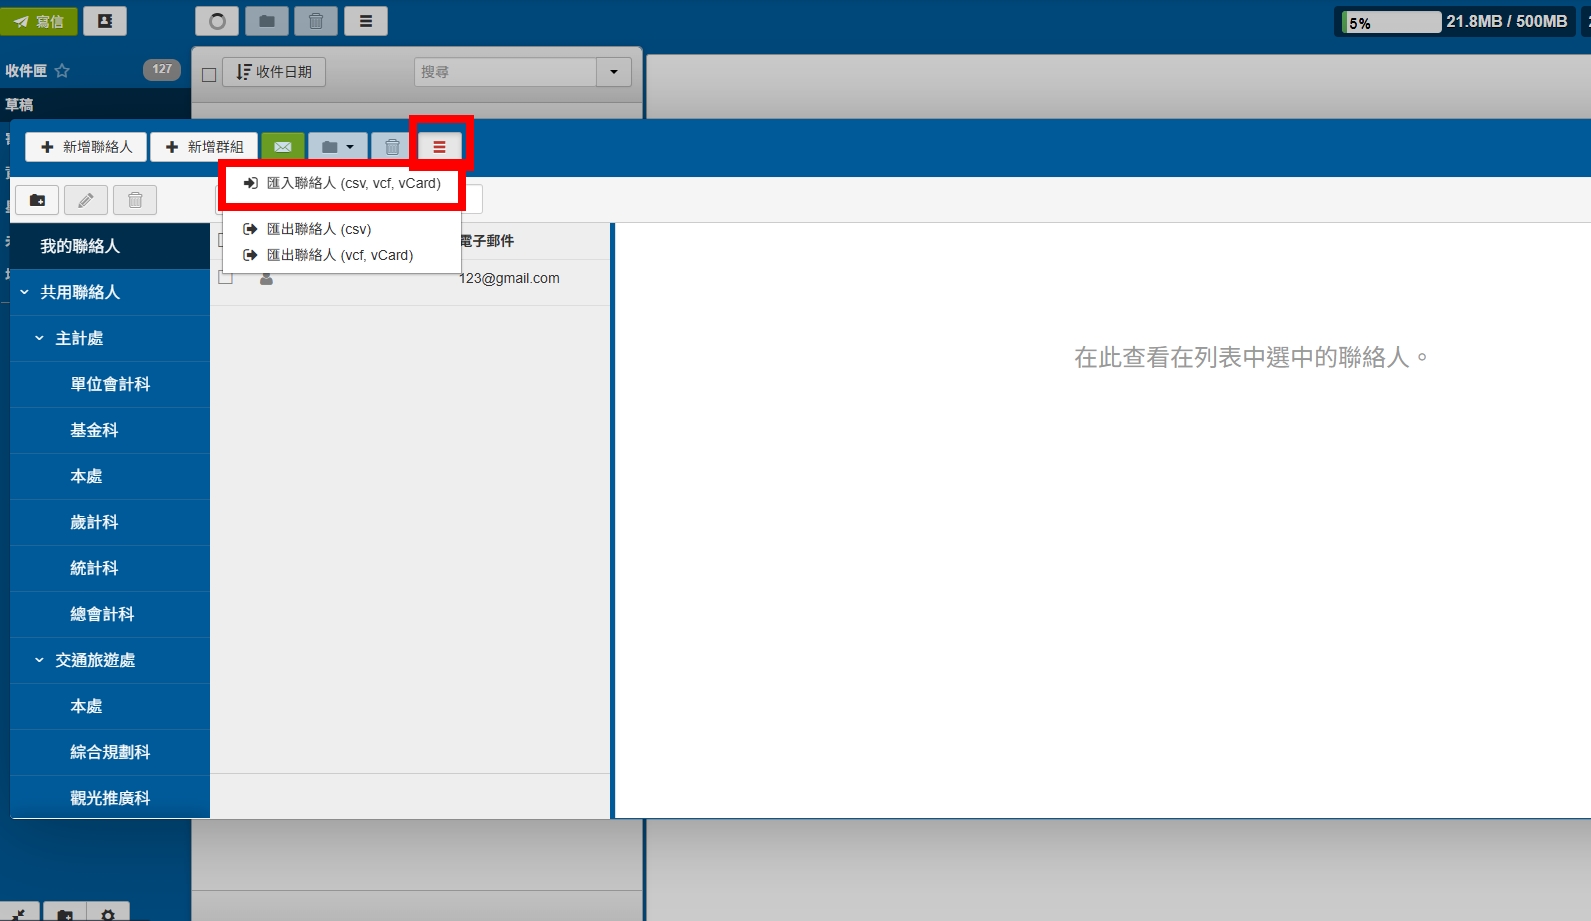1591x921 pixels.
Task: Click the 127 unread count badge
Action: coord(162,69)
